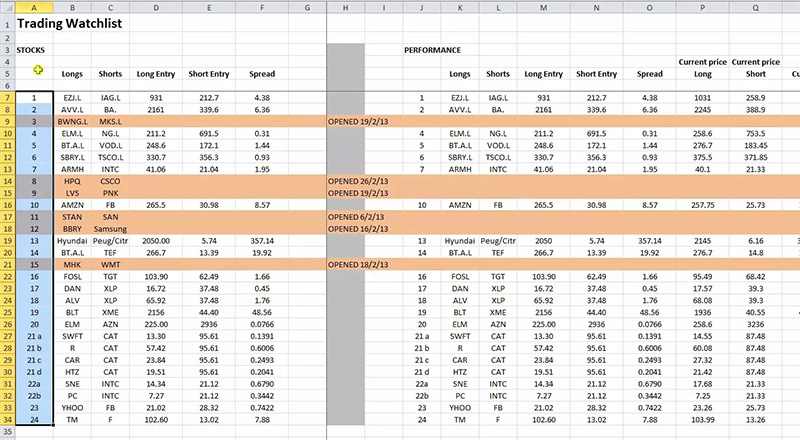Click the 265.5 long entry in Stocks table
800x440 pixels.
tap(156, 205)
